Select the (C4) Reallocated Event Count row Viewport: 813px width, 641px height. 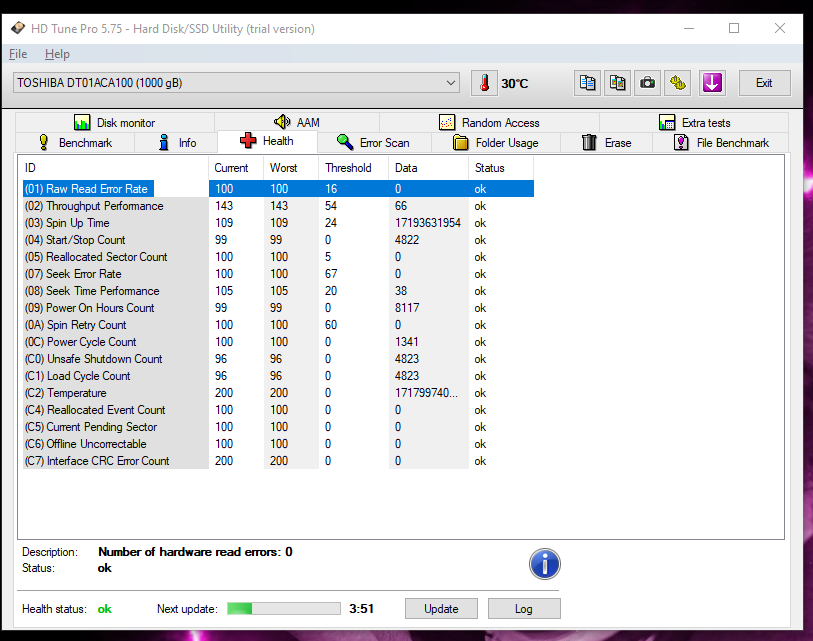coord(278,410)
